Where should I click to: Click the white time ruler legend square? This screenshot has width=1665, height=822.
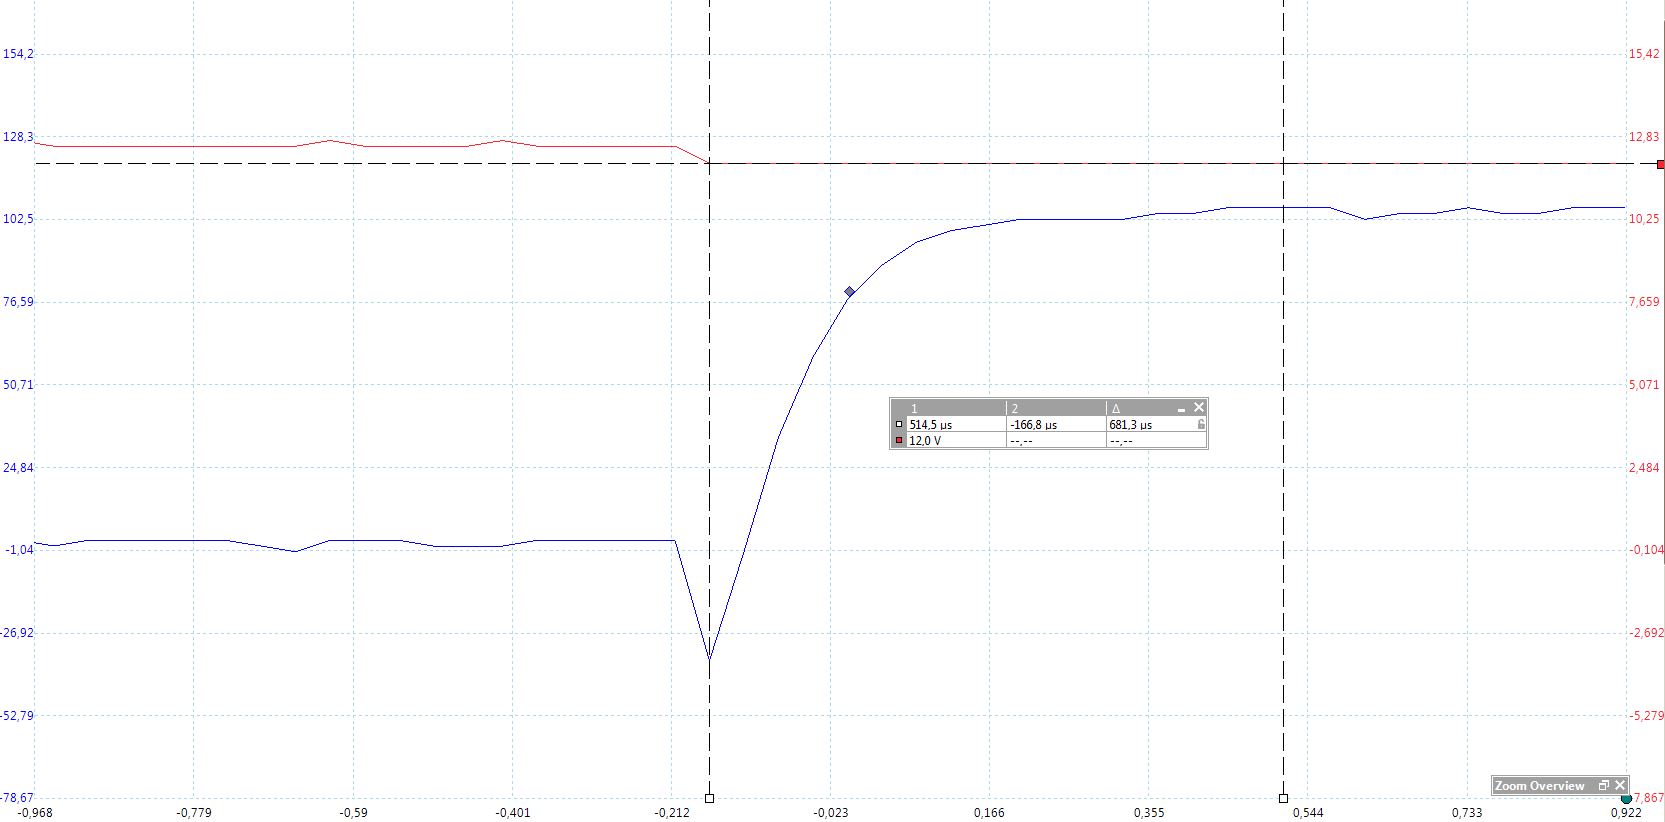click(x=899, y=425)
